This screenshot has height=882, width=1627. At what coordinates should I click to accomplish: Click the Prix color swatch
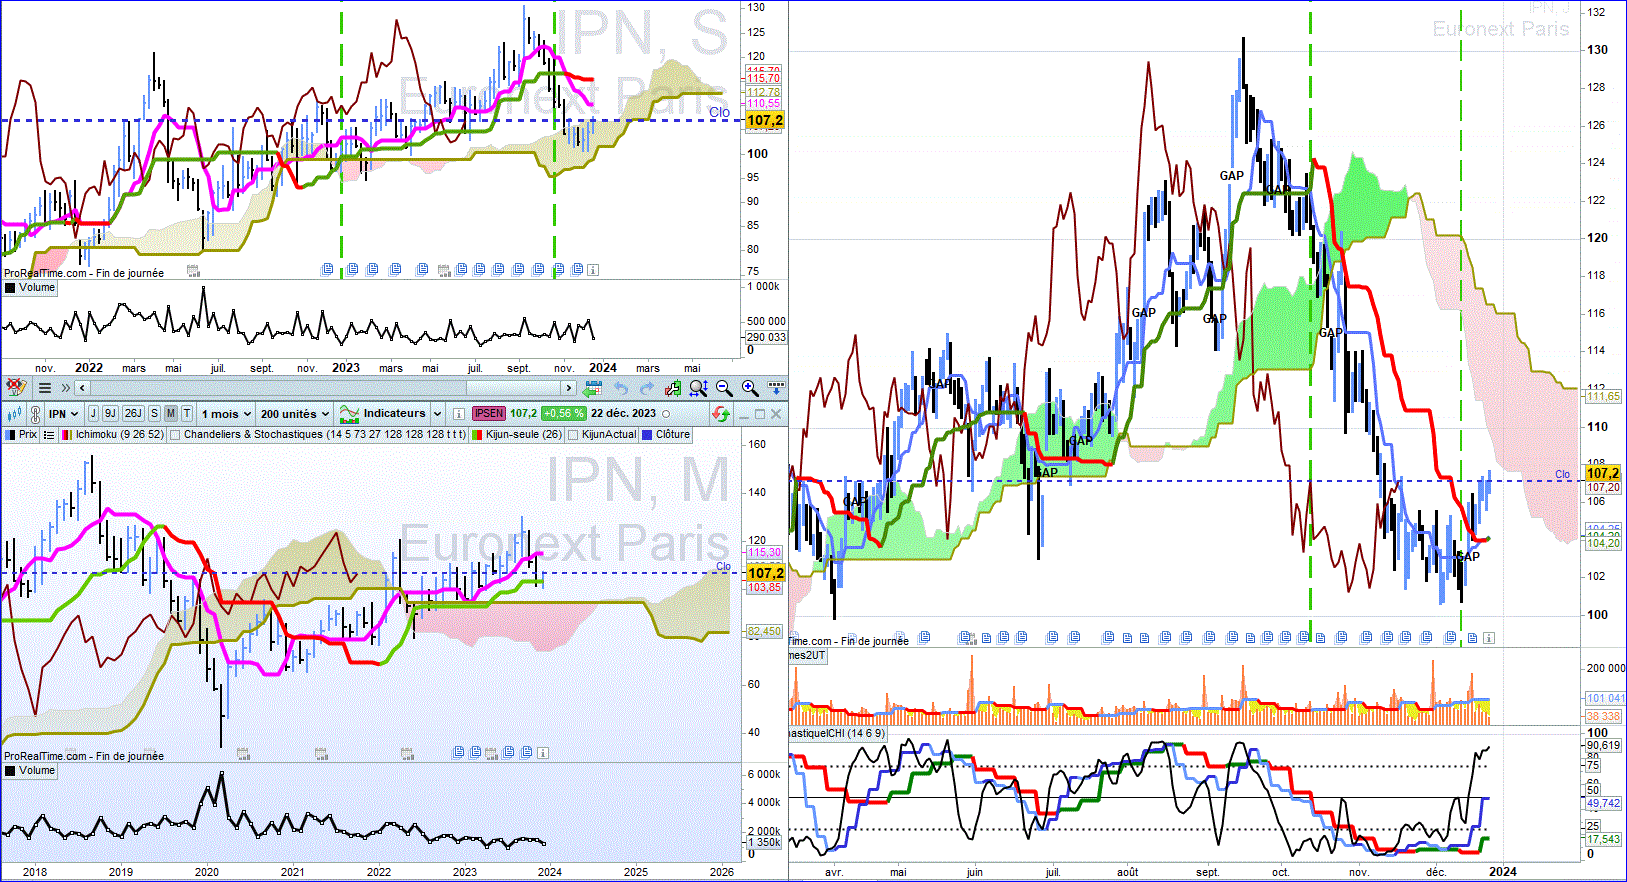(10, 435)
